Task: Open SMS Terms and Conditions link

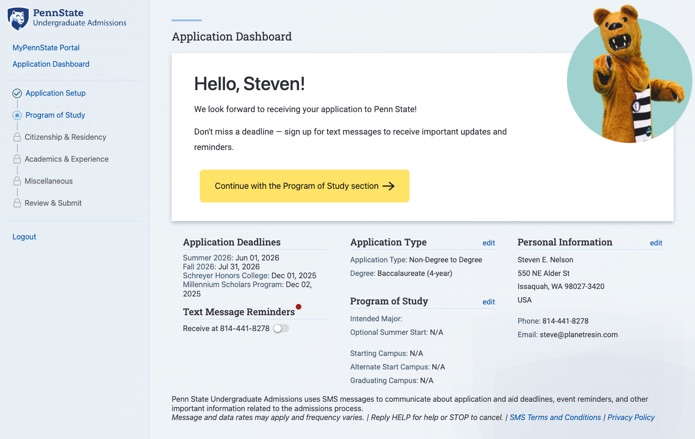Action: coord(555,417)
